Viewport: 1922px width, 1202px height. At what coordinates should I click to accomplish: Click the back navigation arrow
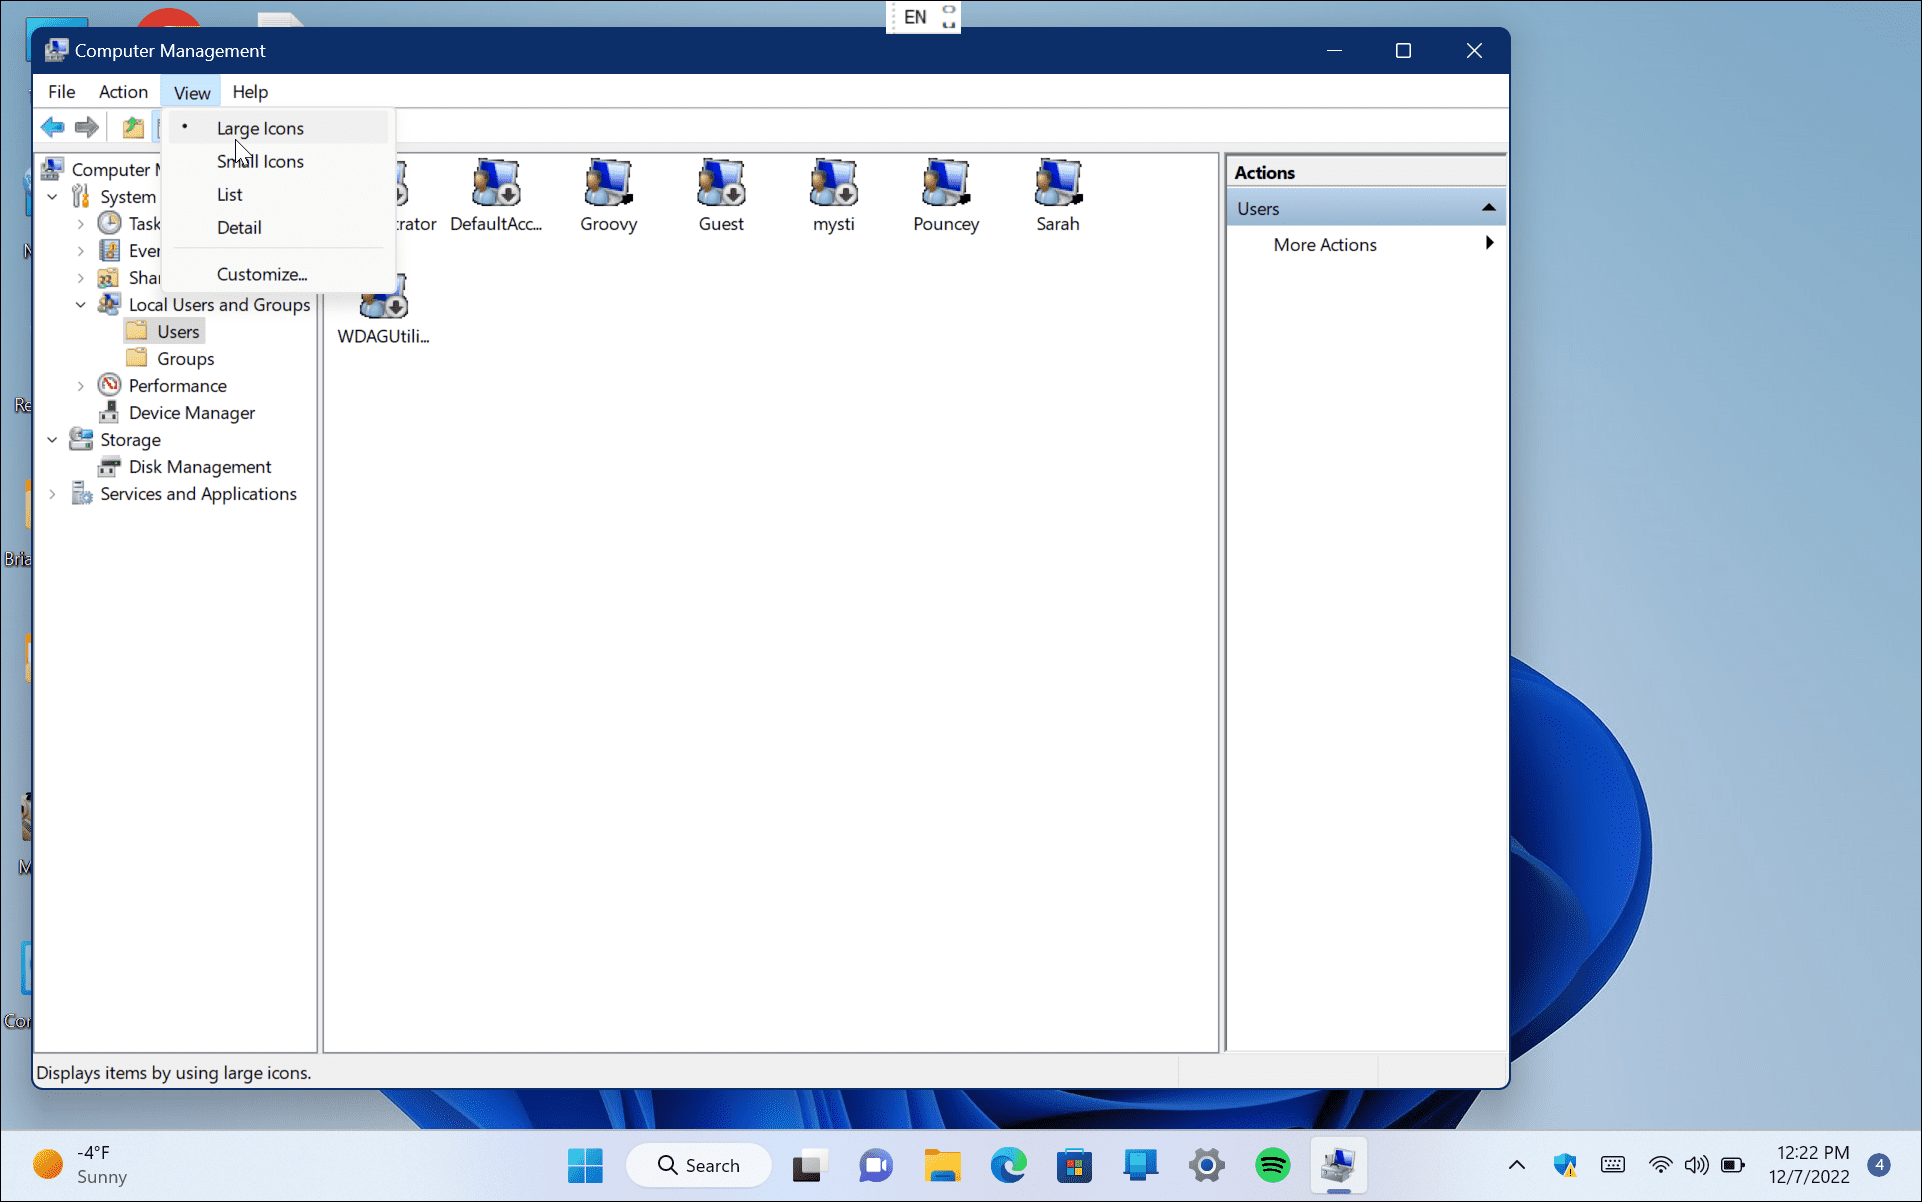(x=52, y=126)
